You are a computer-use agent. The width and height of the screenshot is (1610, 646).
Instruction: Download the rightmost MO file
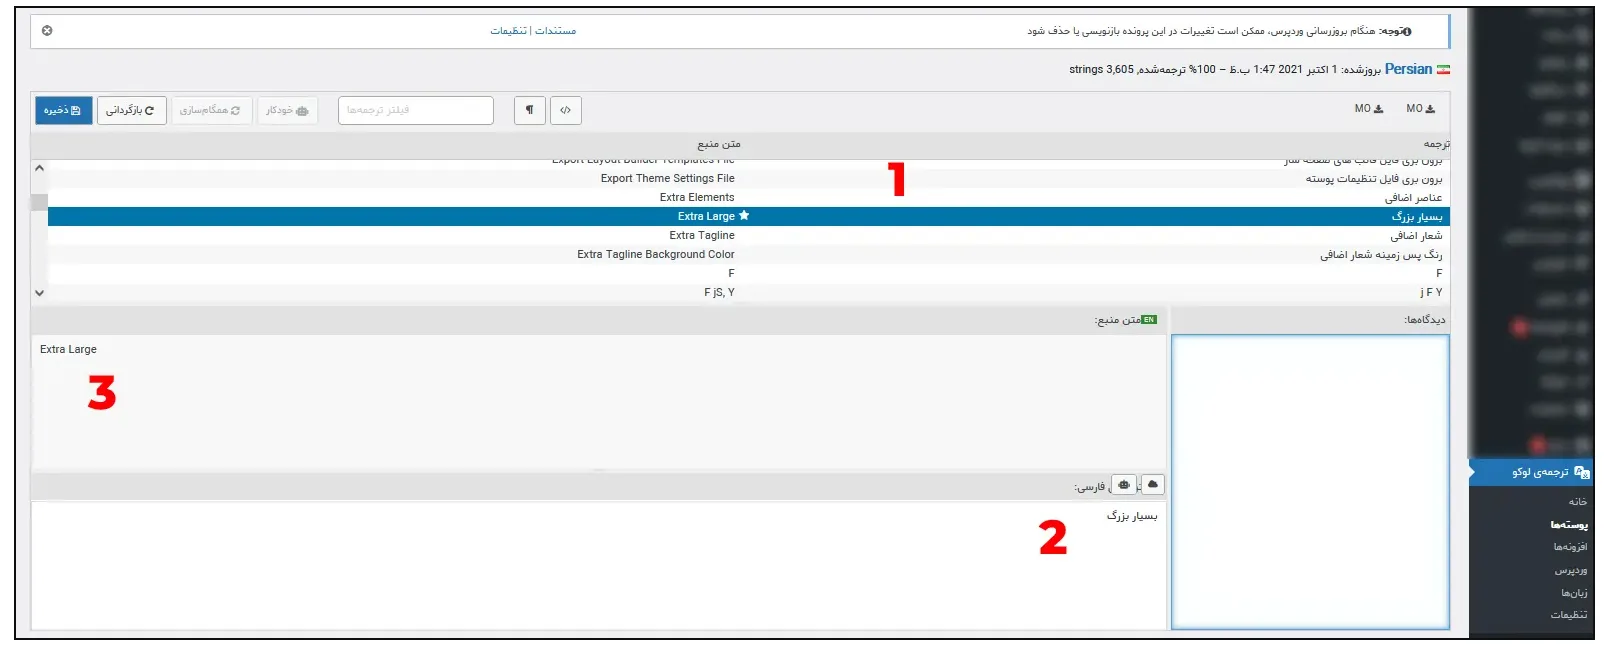point(1420,109)
